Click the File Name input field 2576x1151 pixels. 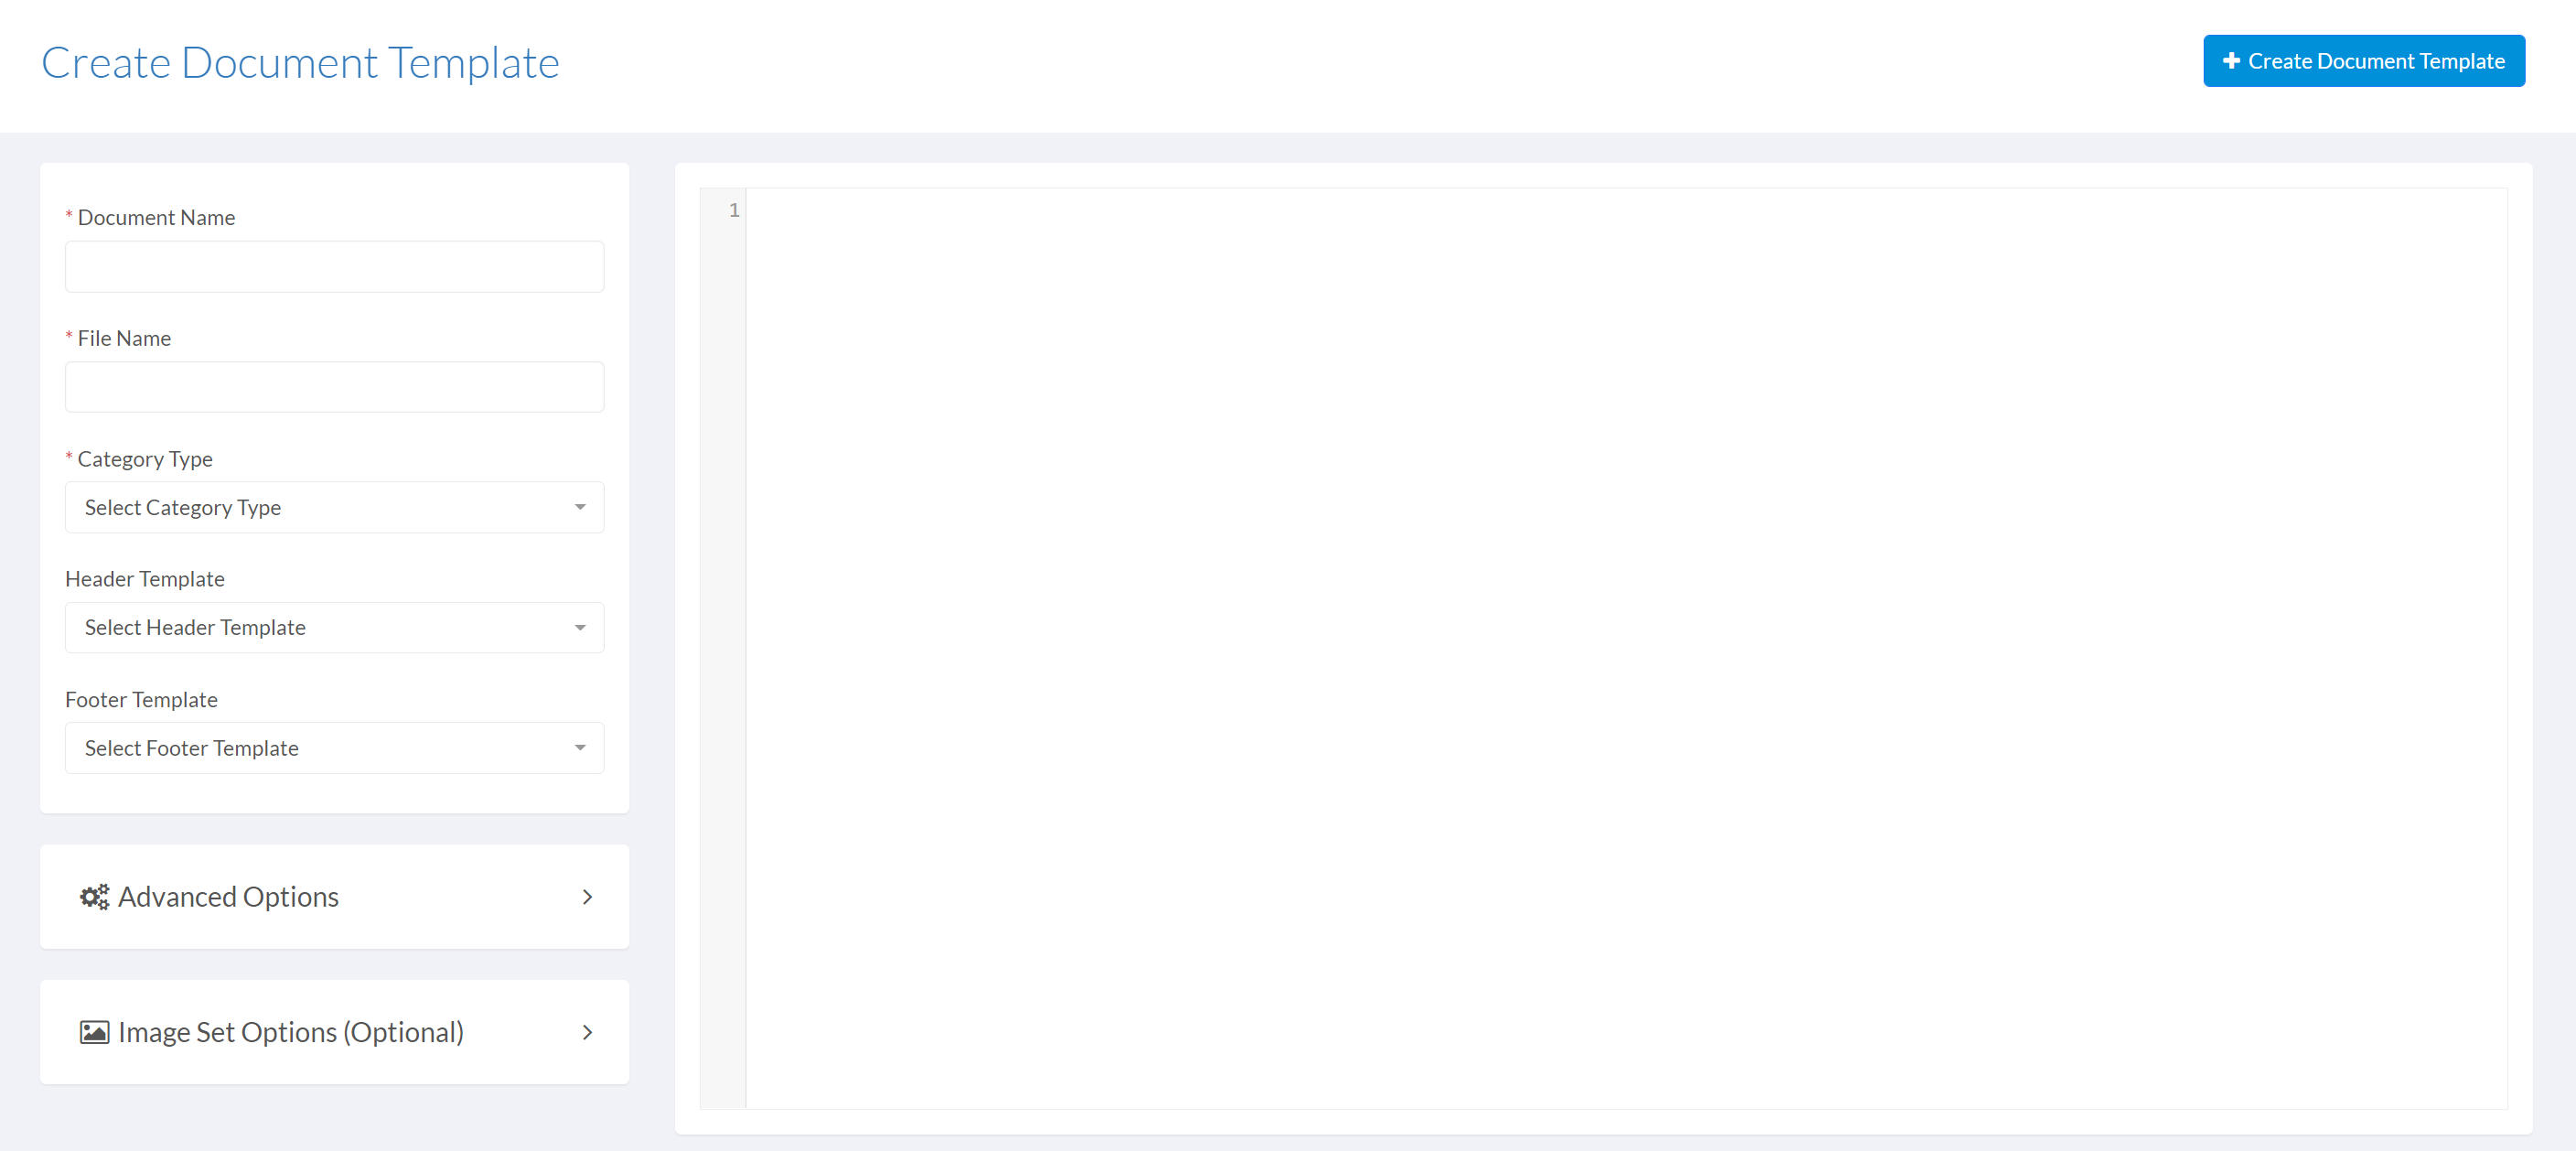[334, 388]
